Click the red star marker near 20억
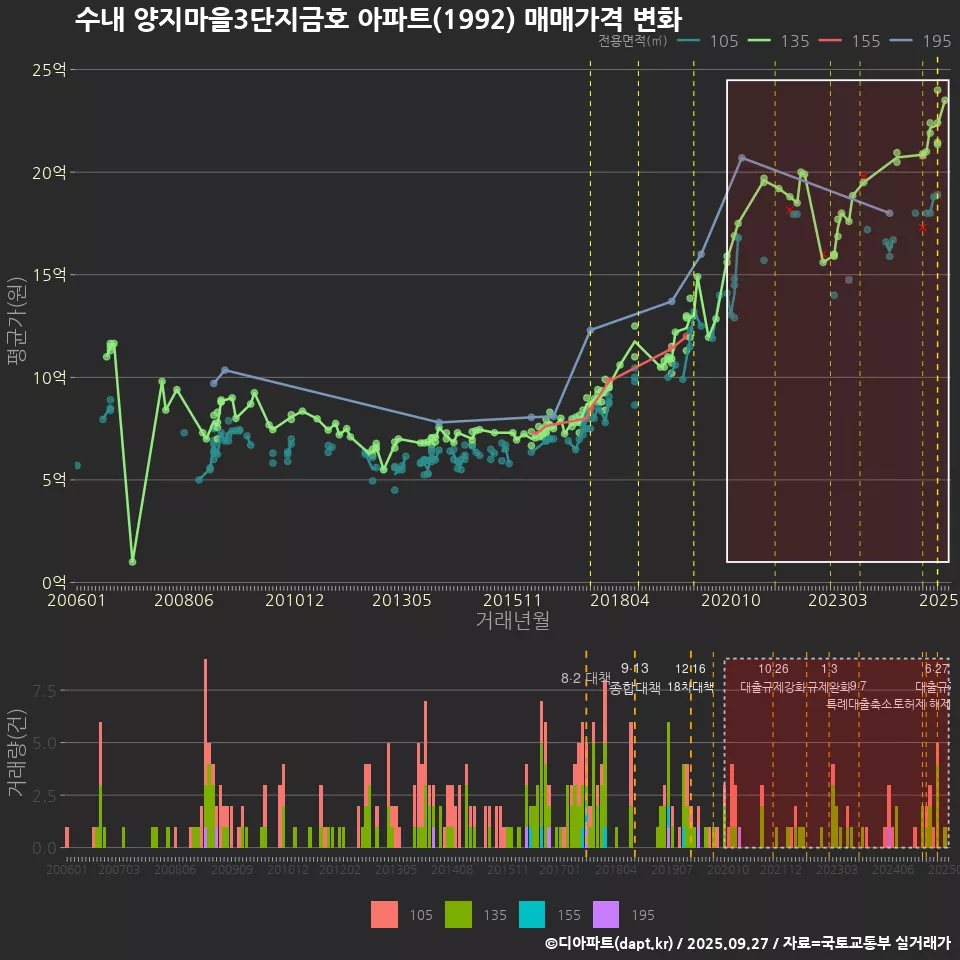Image resolution: width=960 pixels, height=960 pixels. [863, 175]
